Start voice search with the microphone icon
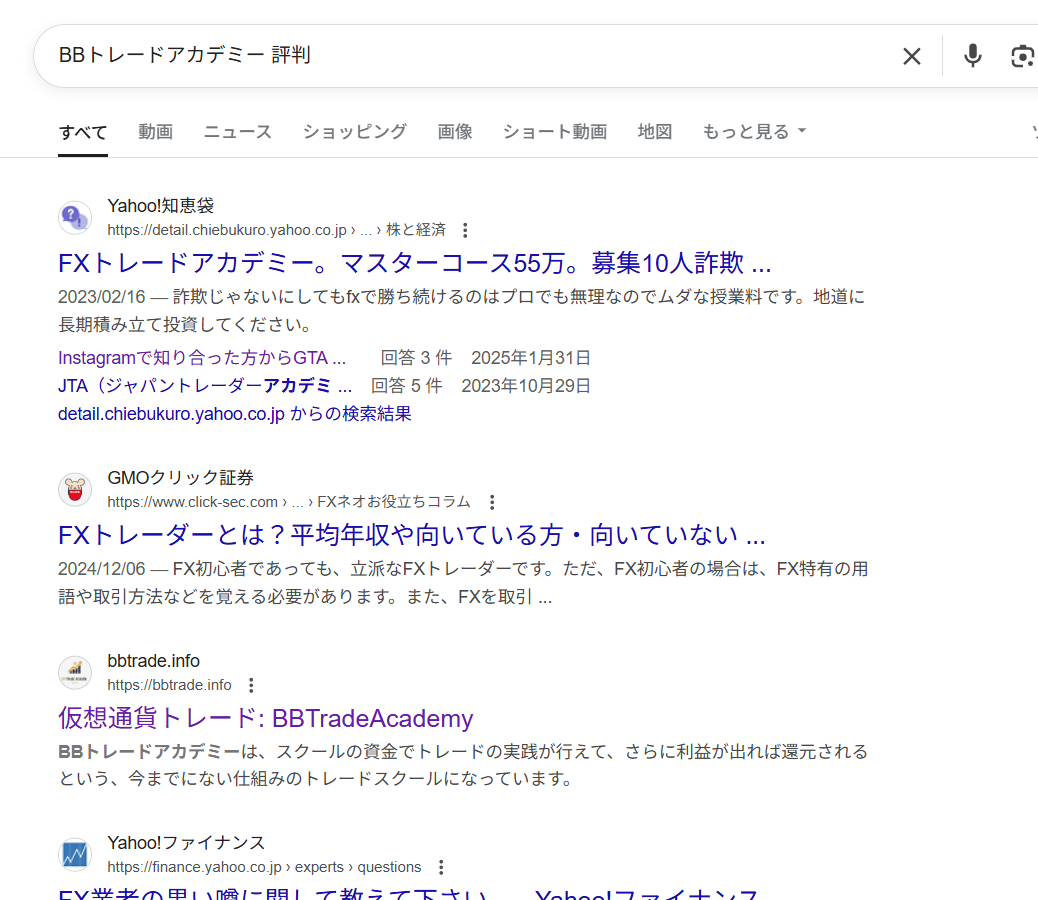1038x900 pixels. (972, 56)
